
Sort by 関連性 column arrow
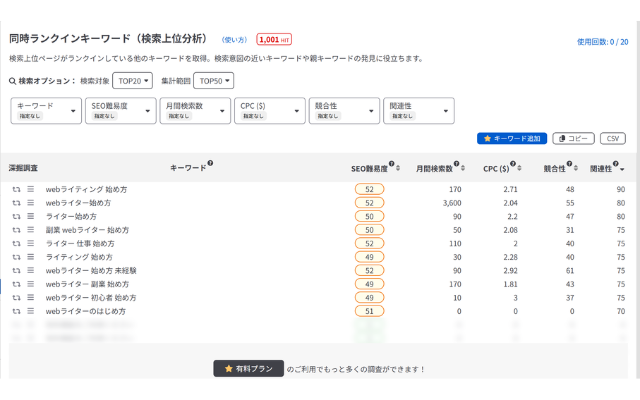tap(622, 168)
